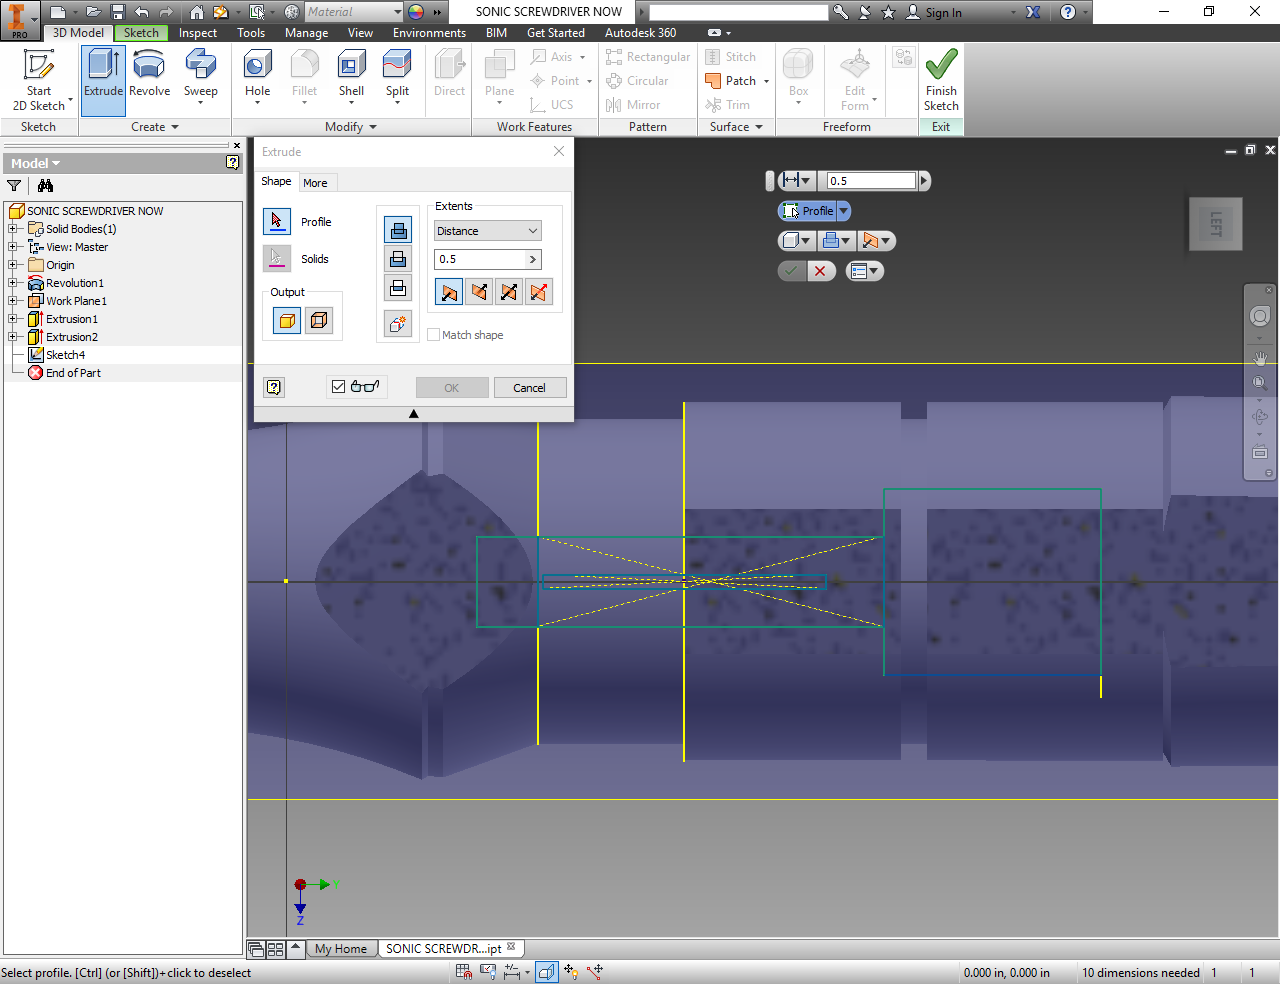This screenshot has width=1280, height=984.
Task: Choose the Split tool
Action: point(397,74)
